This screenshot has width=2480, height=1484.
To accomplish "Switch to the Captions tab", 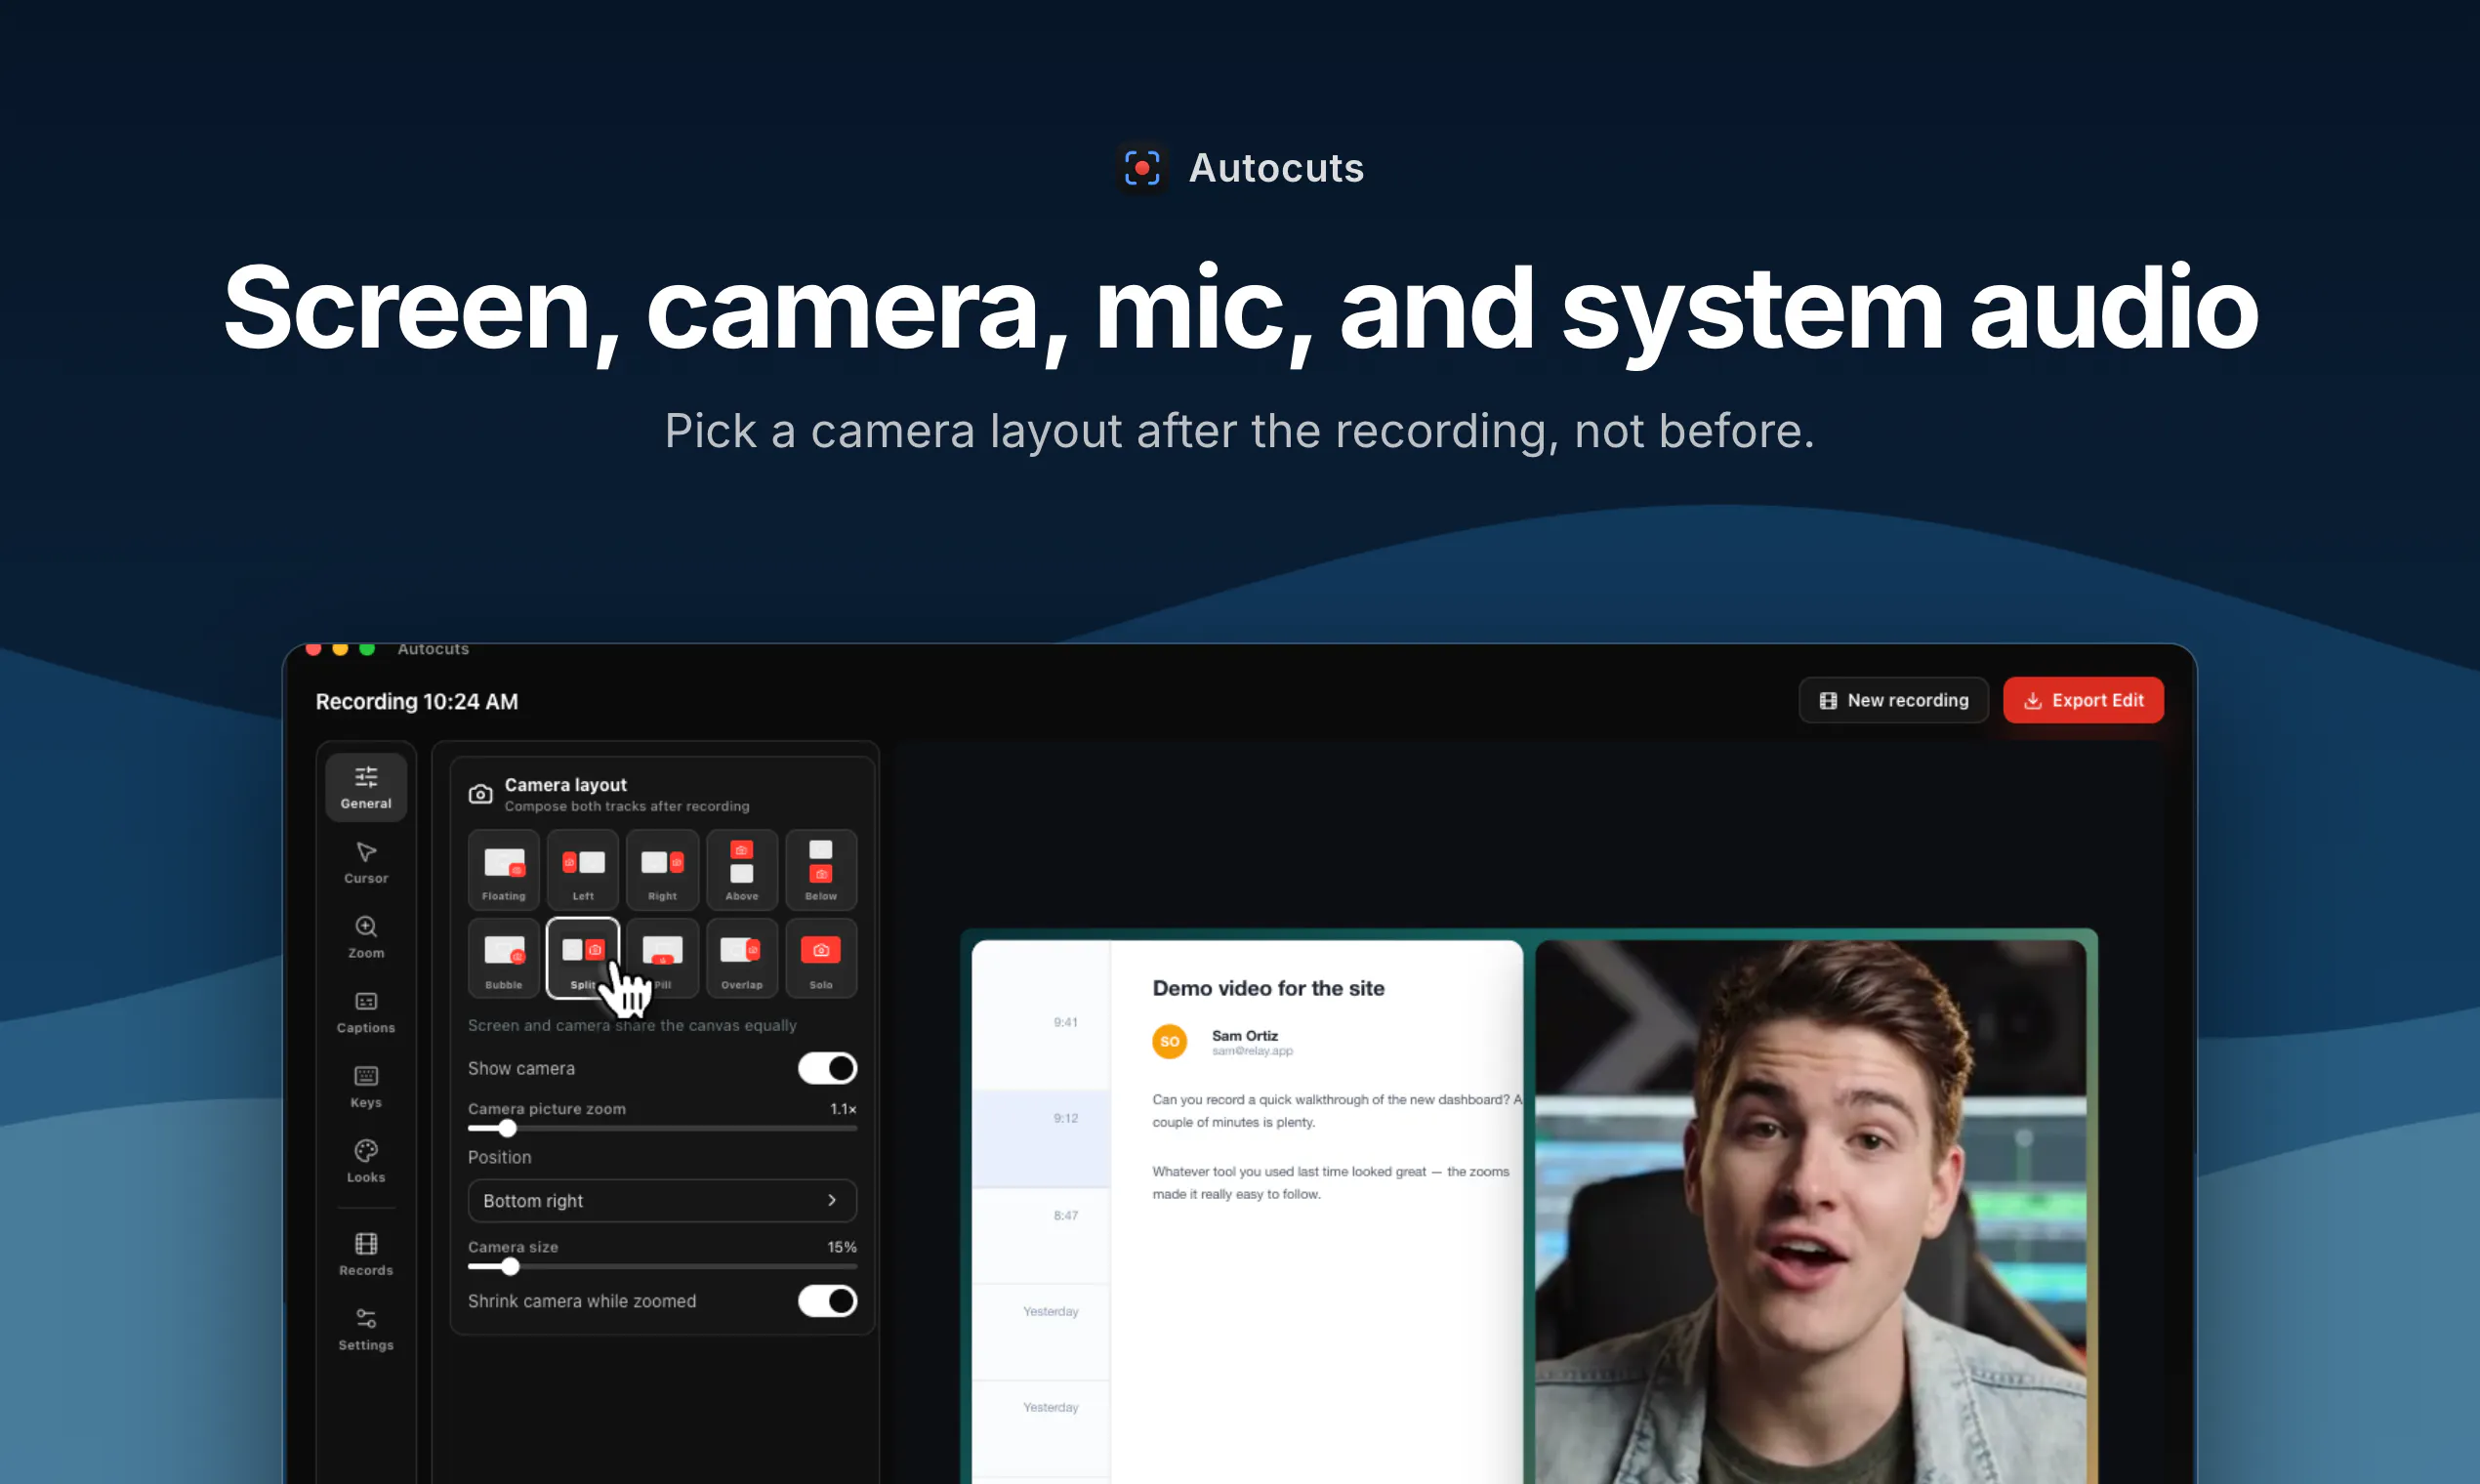I will 366,1012.
